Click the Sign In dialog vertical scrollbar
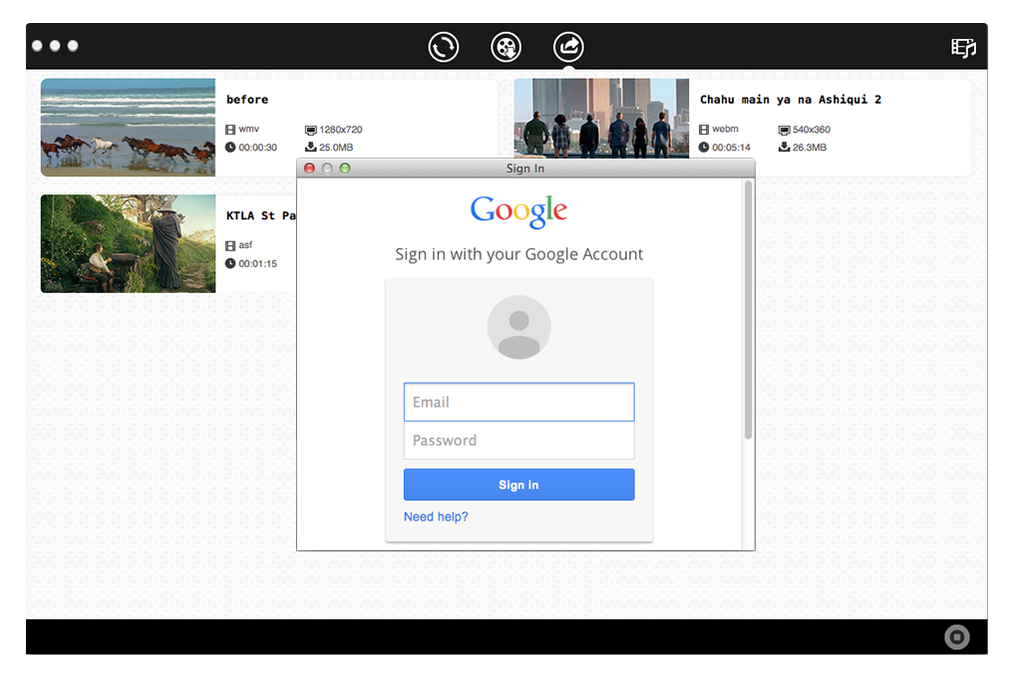The height and width of the screenshot is (684, 1020). [748, 310]
